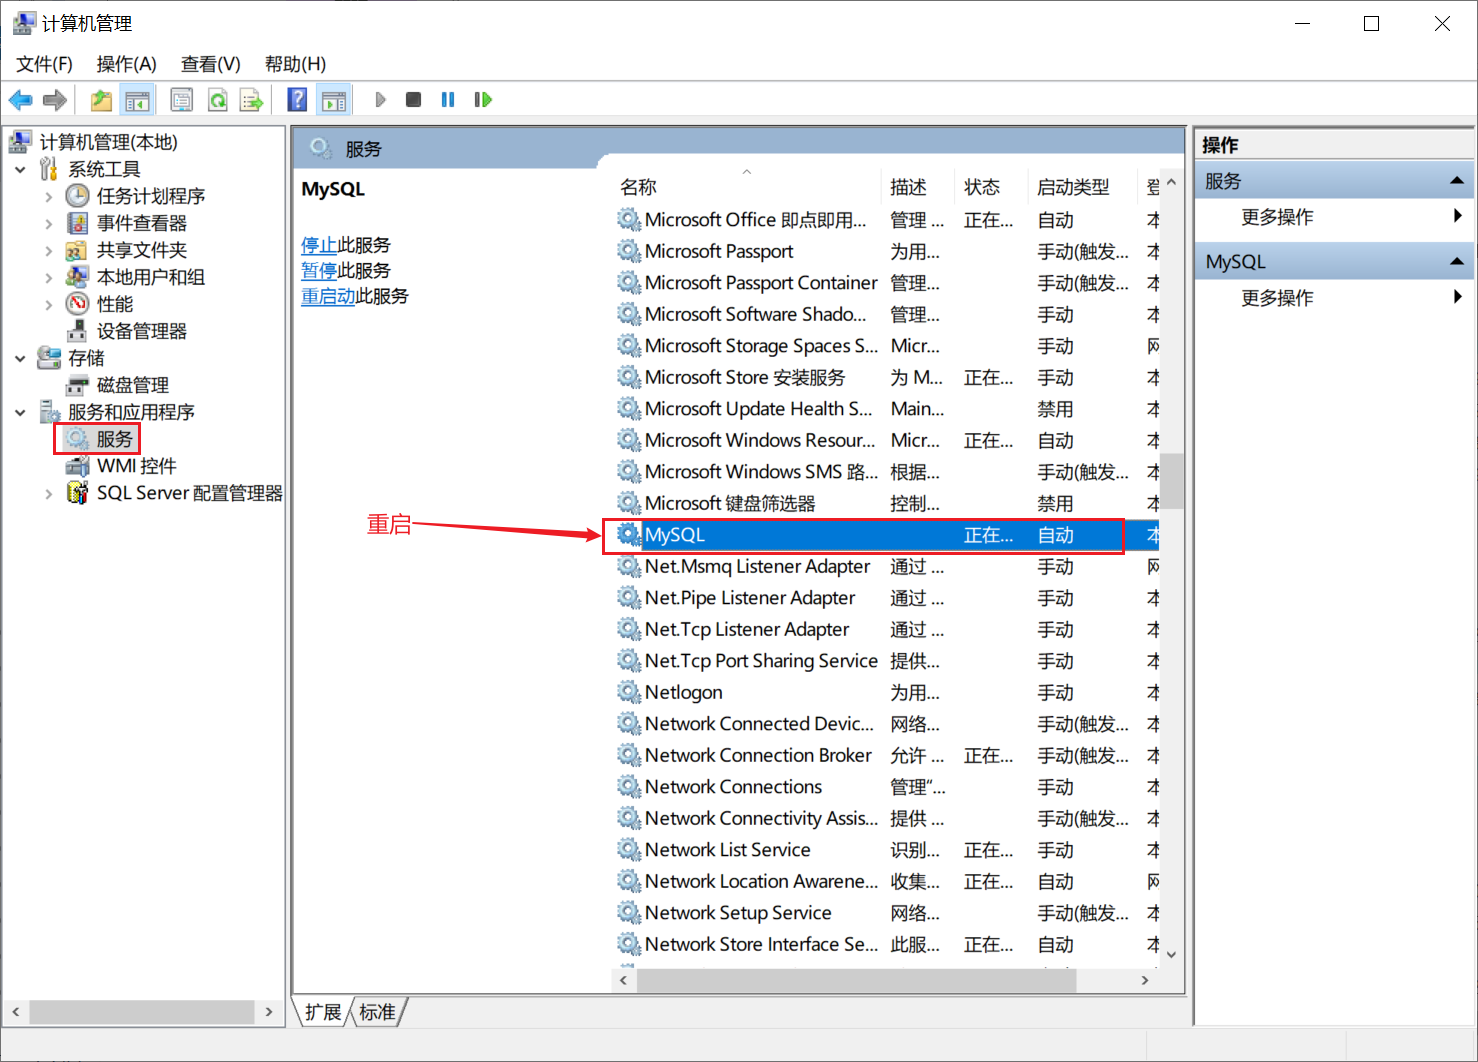Toggle the action pane visibility
1478x1062 pixels.
[334, 99]
